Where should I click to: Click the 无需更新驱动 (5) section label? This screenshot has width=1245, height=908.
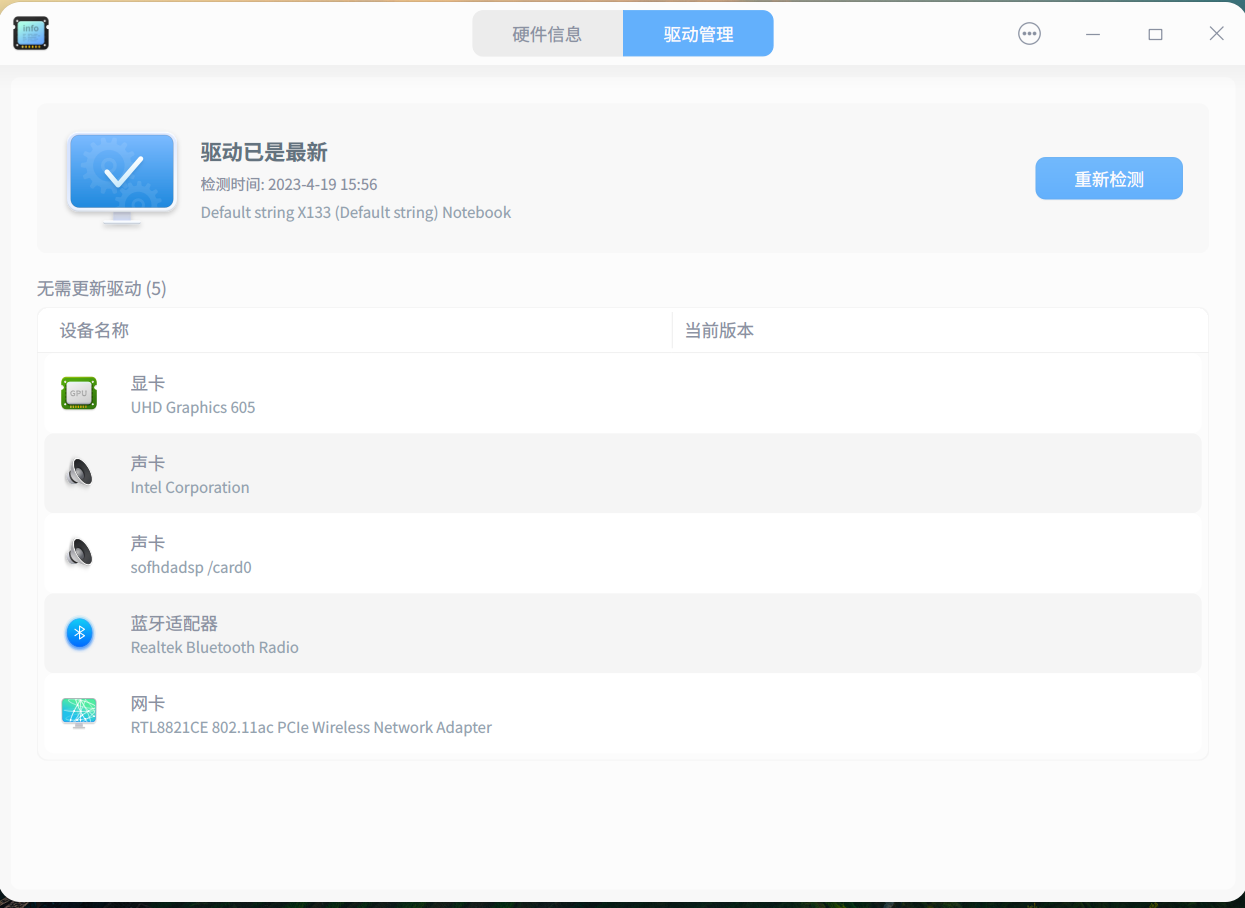coord(101,288)
